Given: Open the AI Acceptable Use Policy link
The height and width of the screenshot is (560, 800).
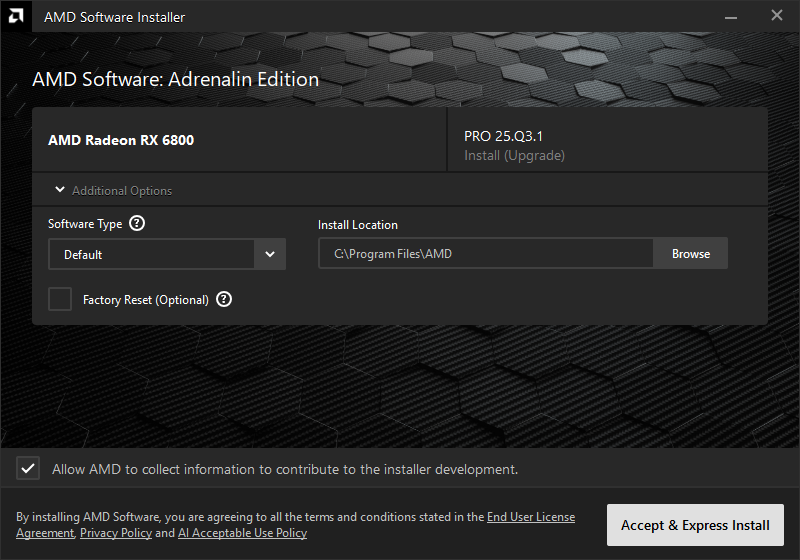Looking at the screenshot, I should [x=242, y=533].
